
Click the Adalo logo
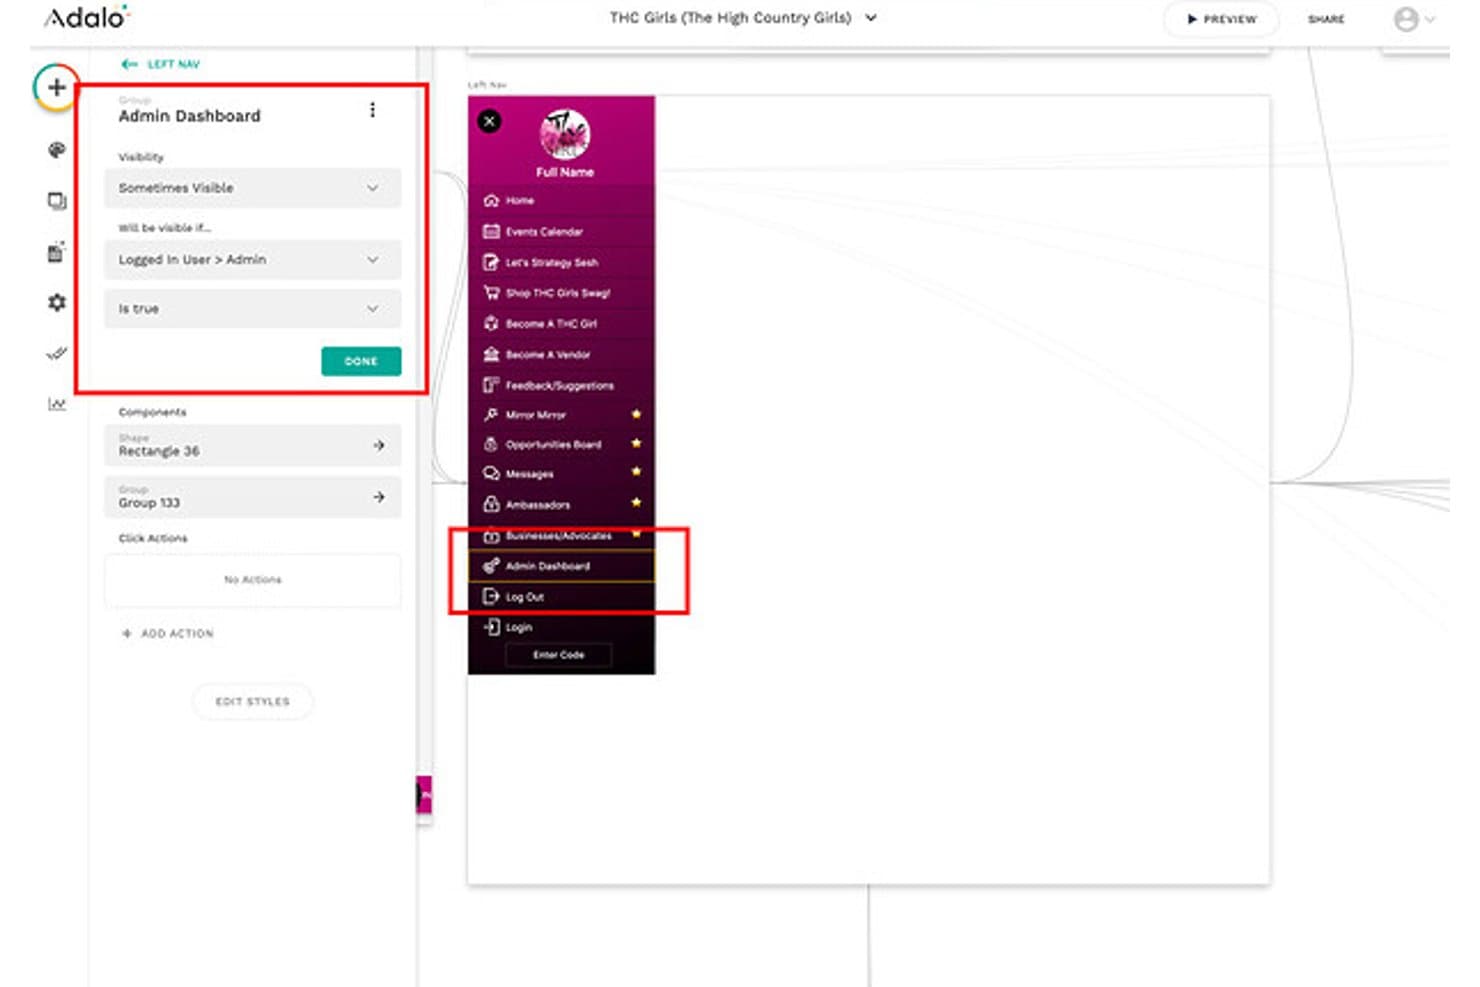[86, 17]
